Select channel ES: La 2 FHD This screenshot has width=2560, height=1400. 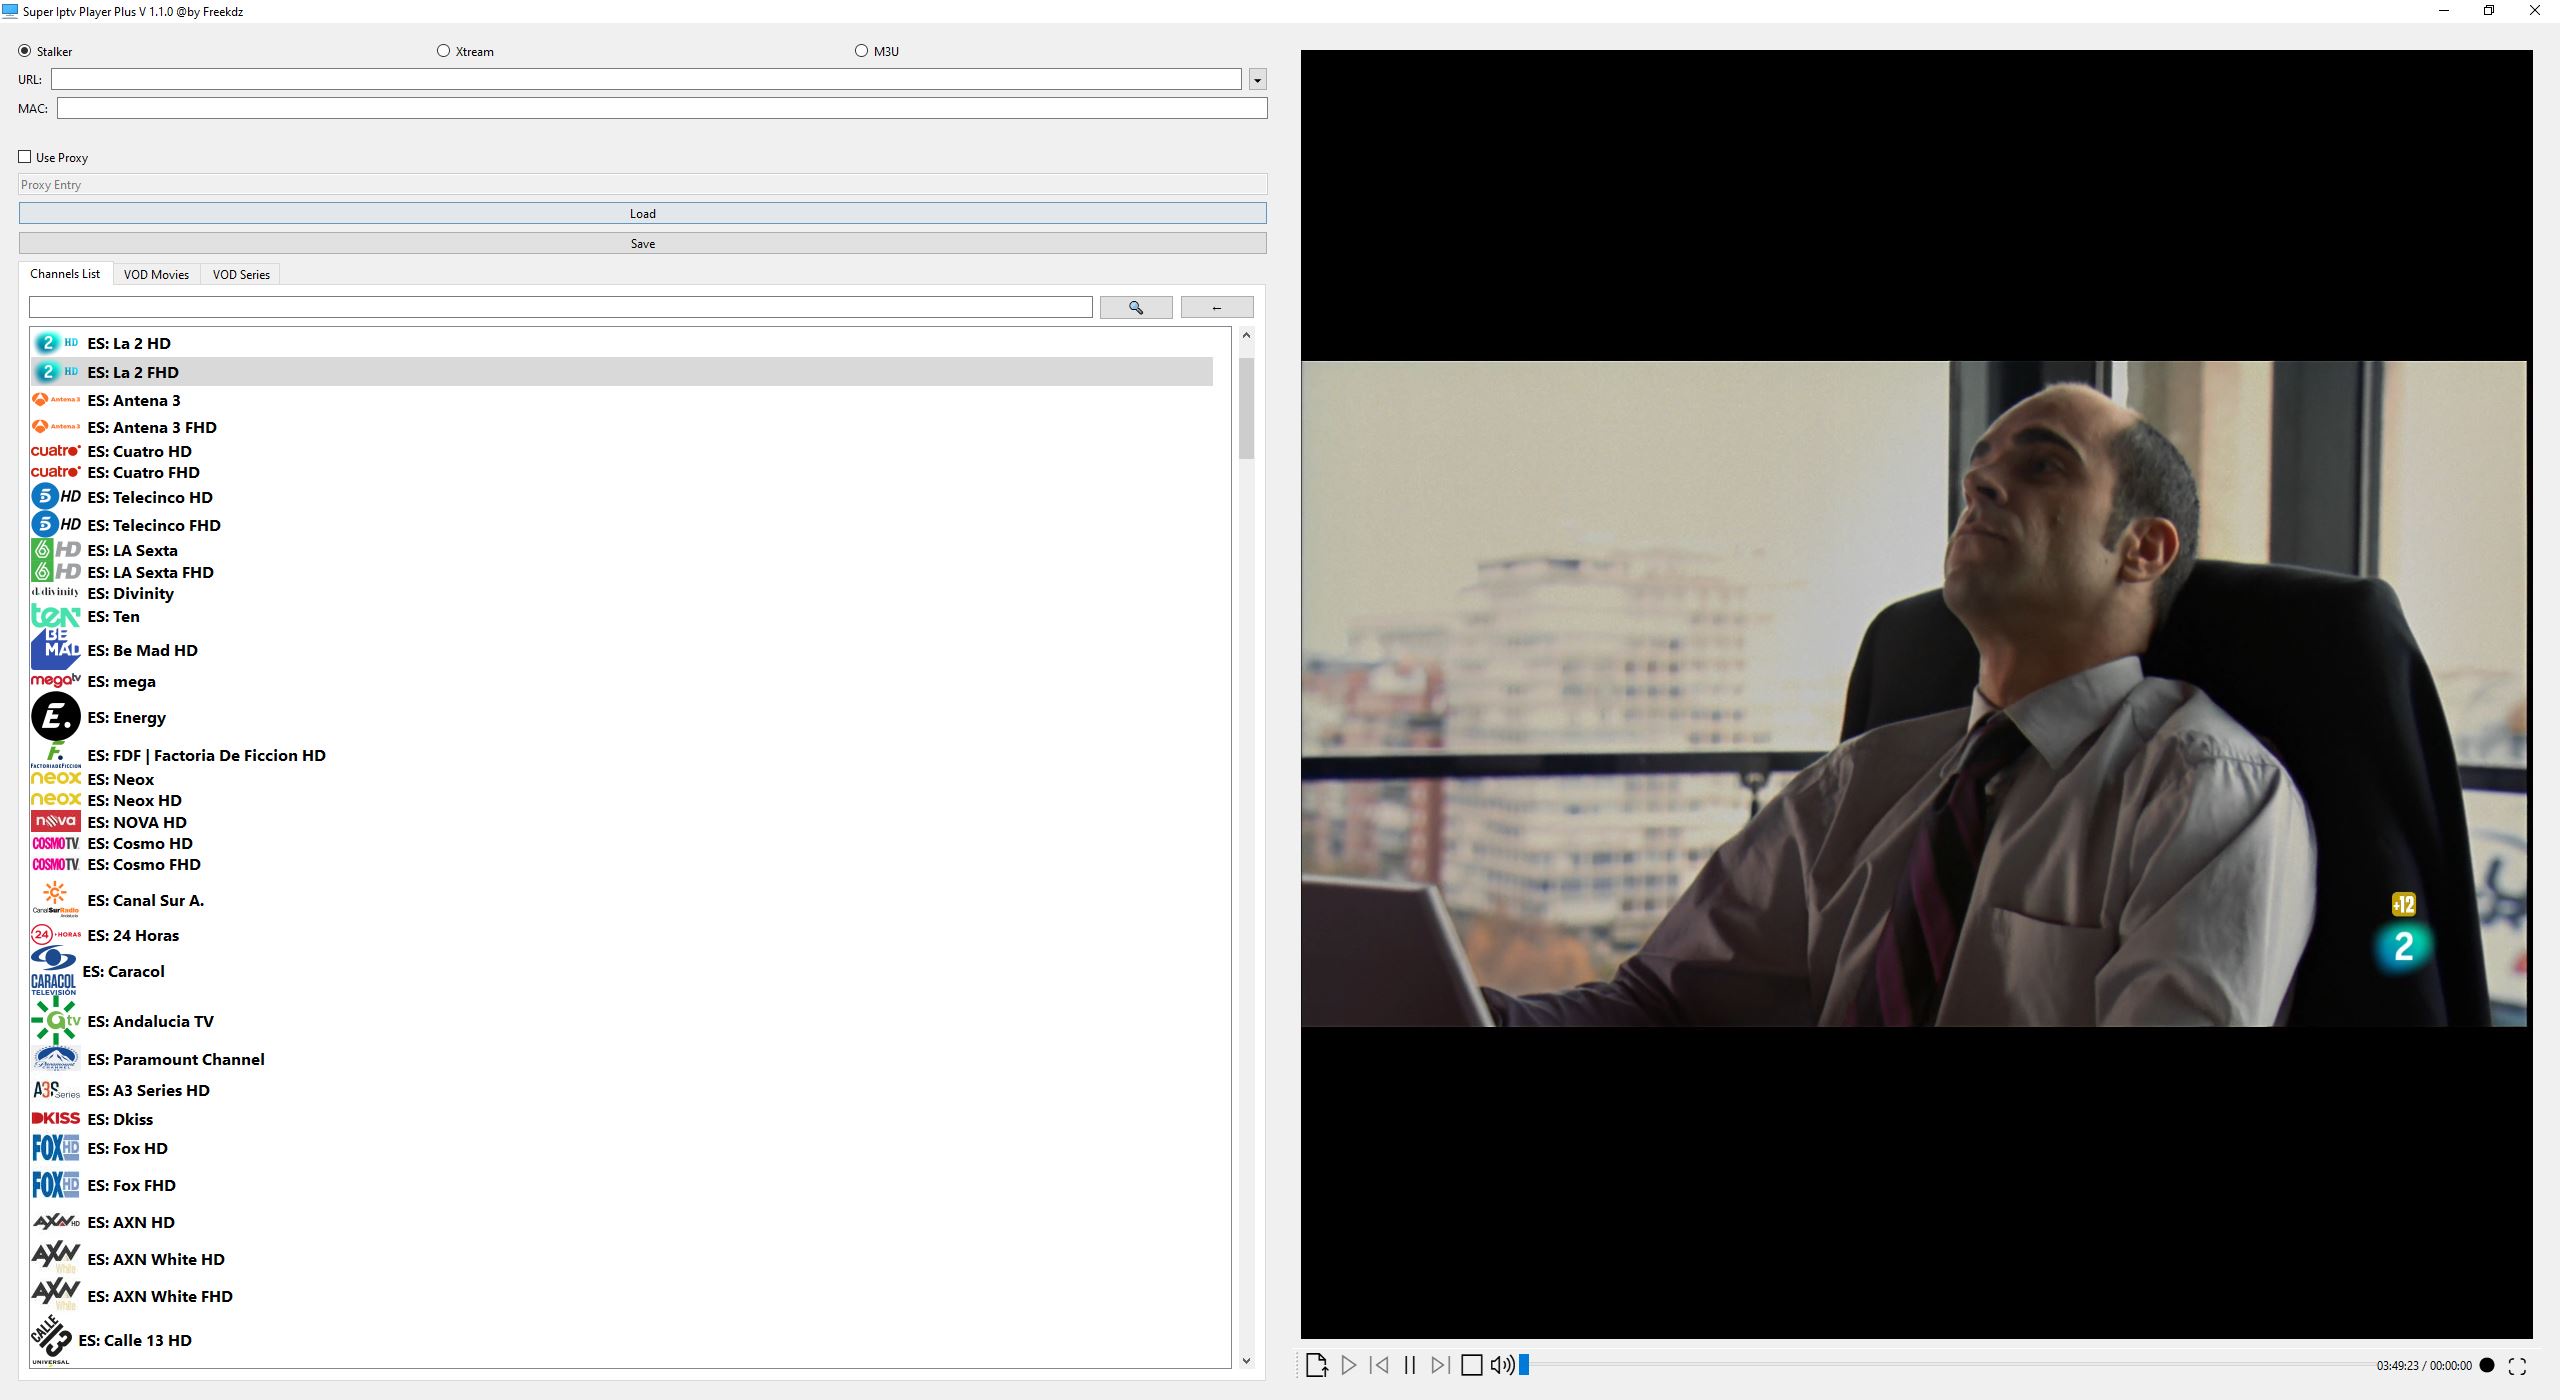(x=622, y=372)
